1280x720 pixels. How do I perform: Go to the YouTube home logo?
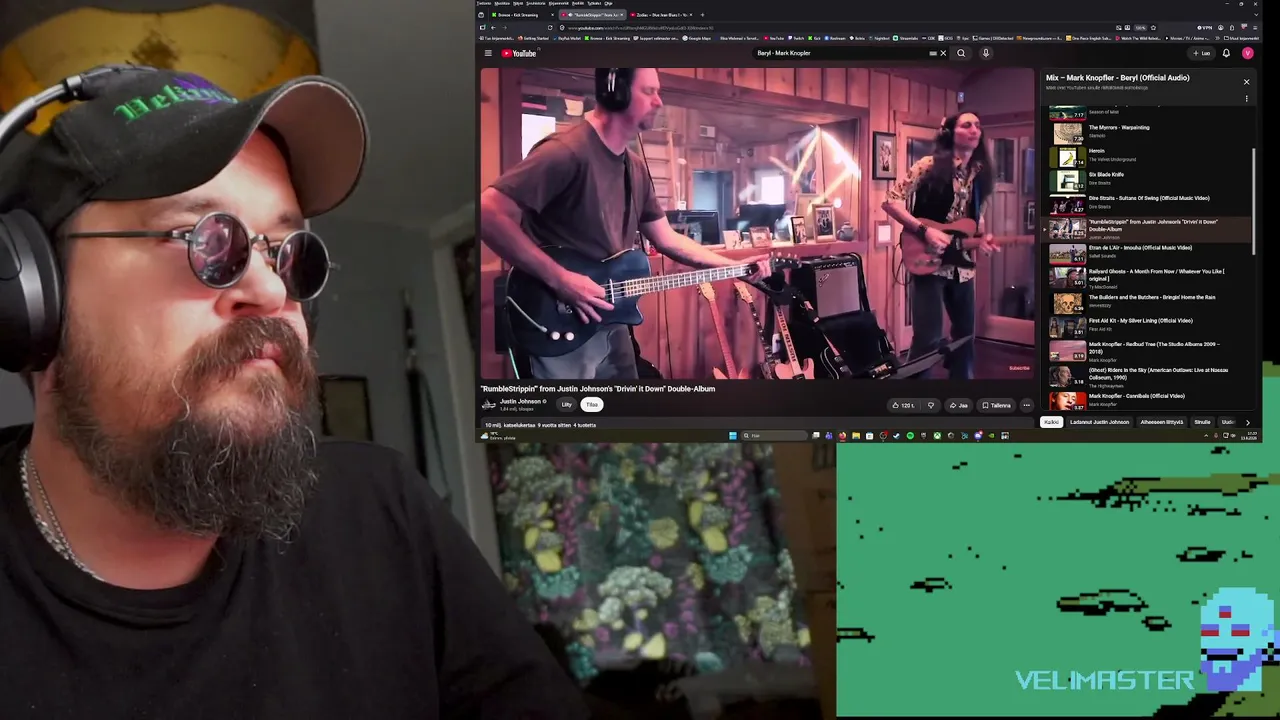coord(519,53)
